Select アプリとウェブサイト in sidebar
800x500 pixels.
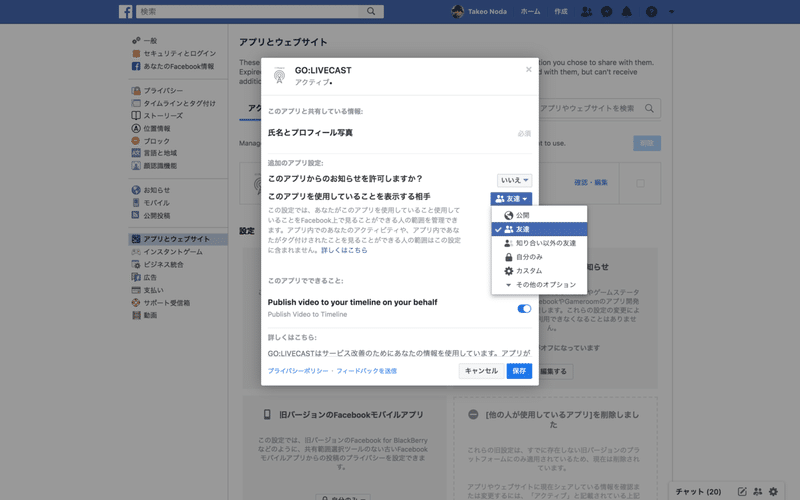(178, 239)
